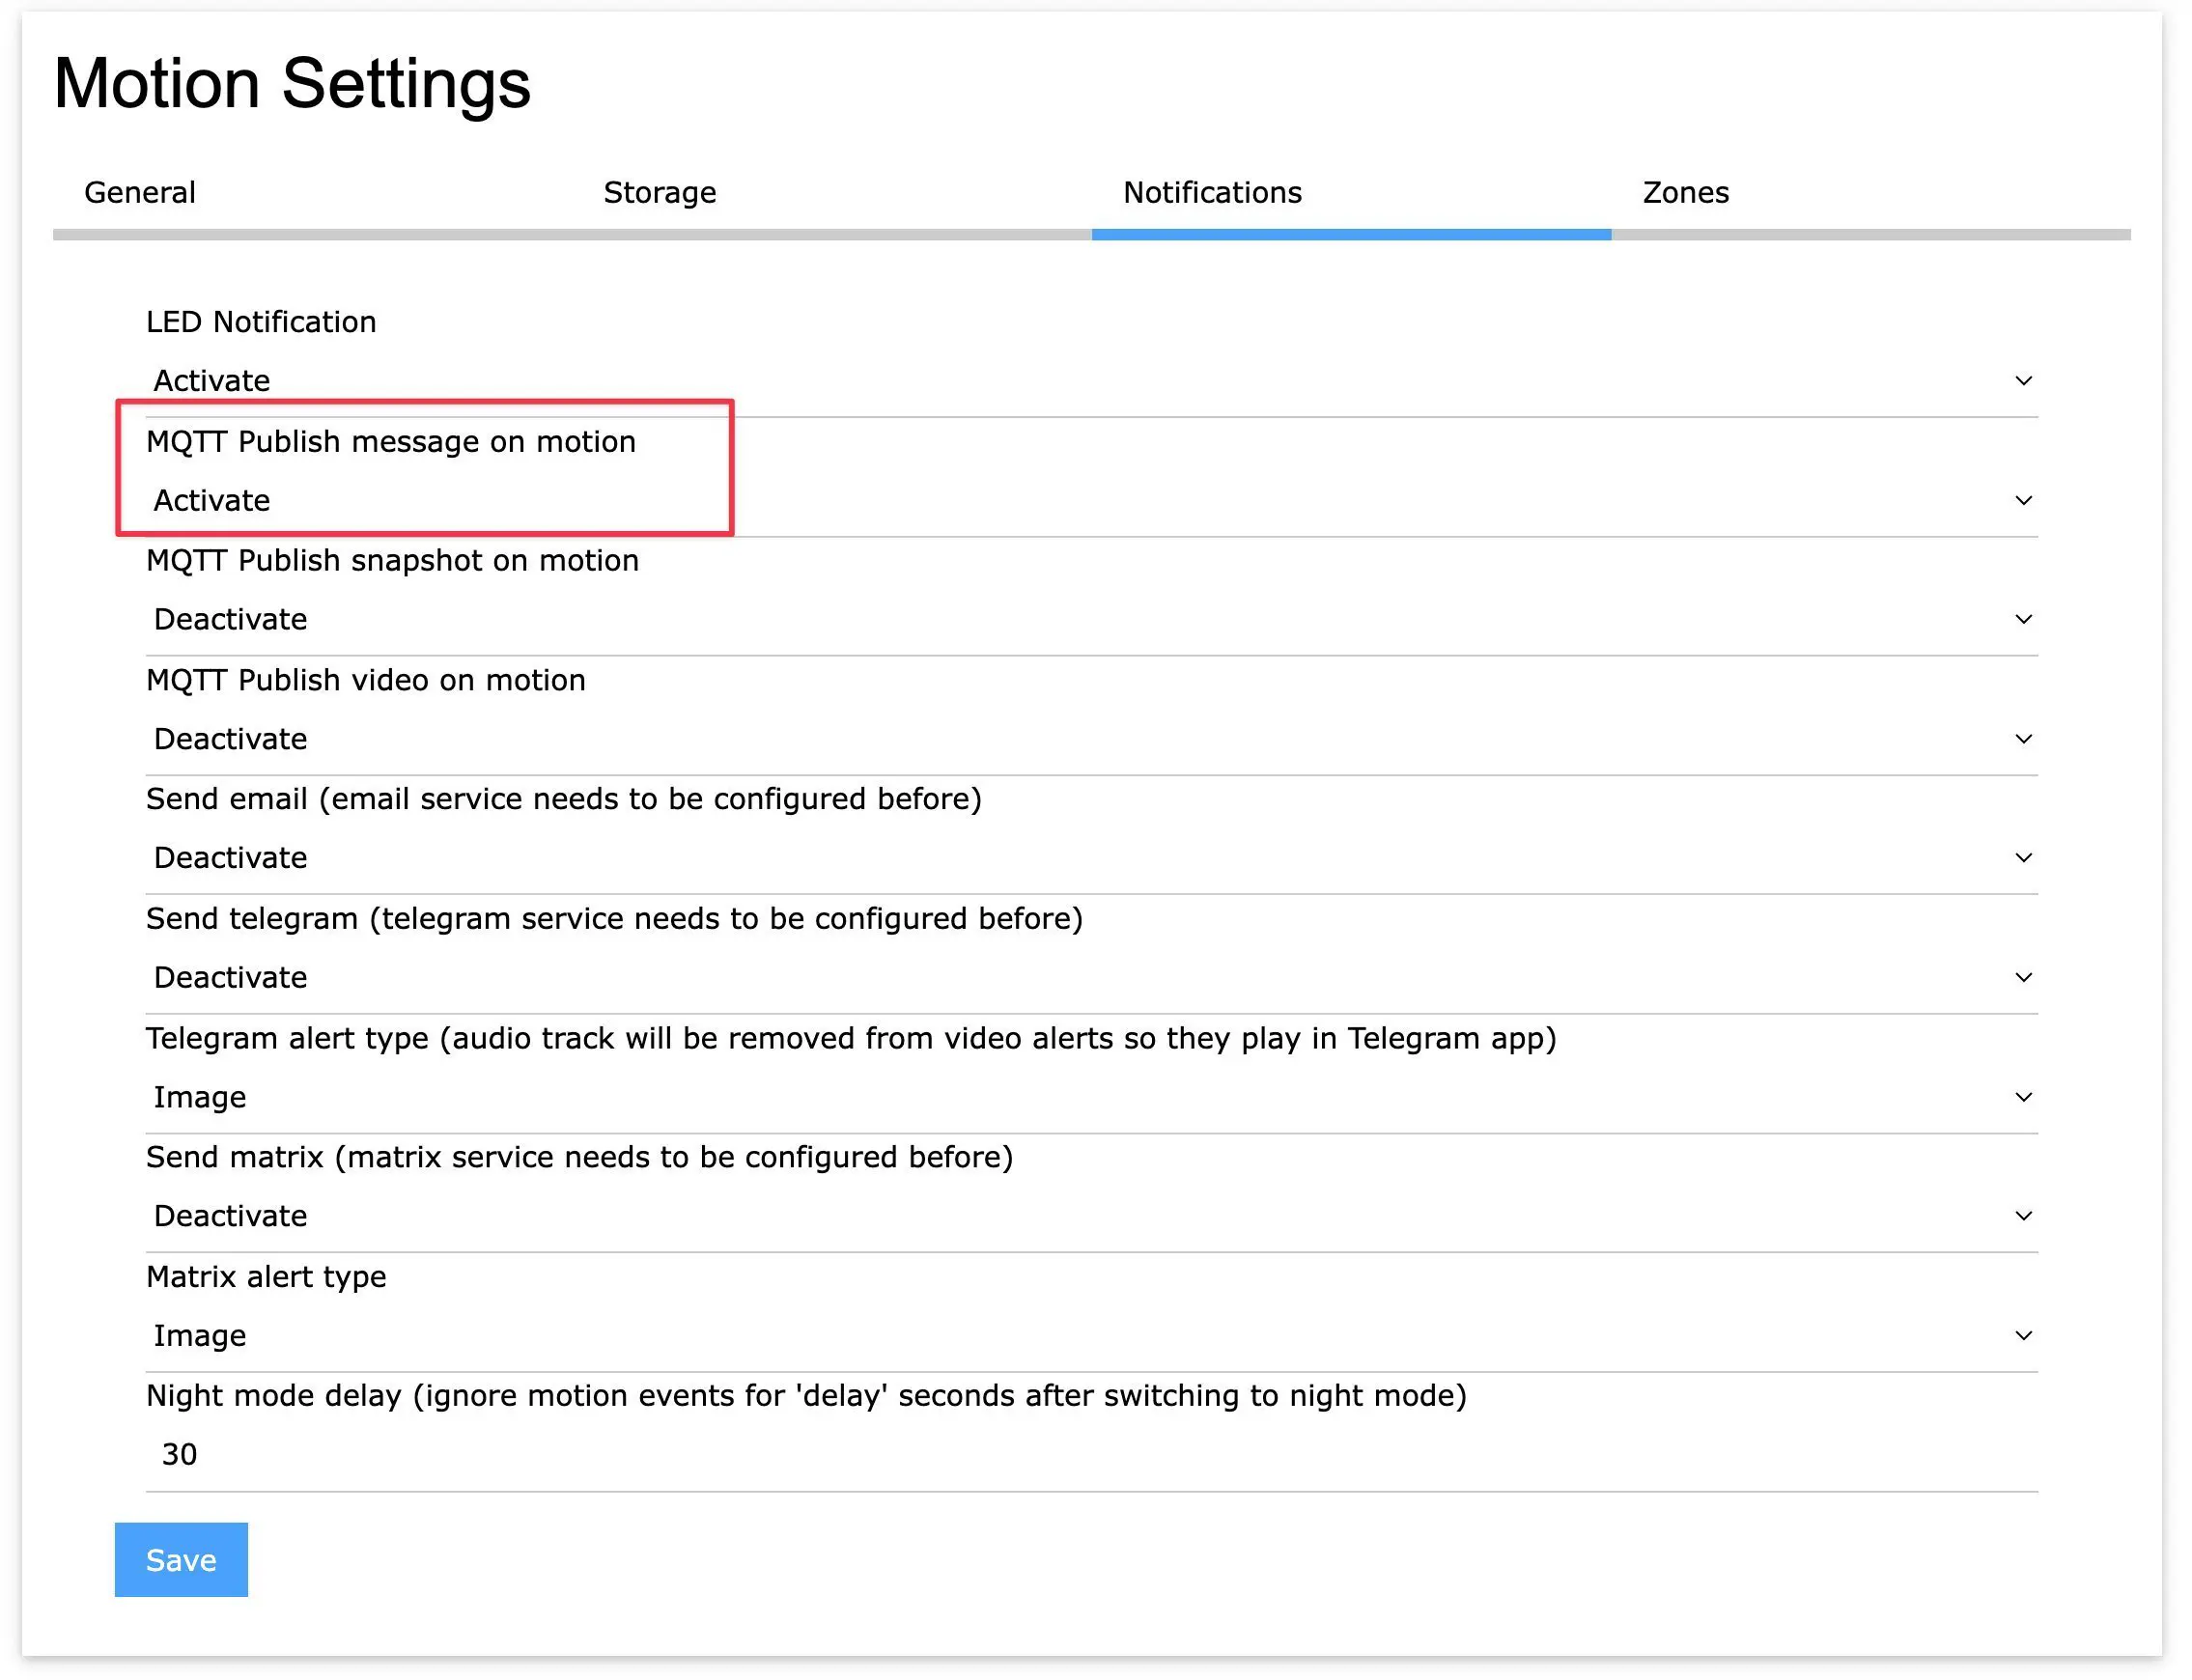Click chevron arrow of MQTT video select
This screenshot has height=1680, width=2192.
2023,739
